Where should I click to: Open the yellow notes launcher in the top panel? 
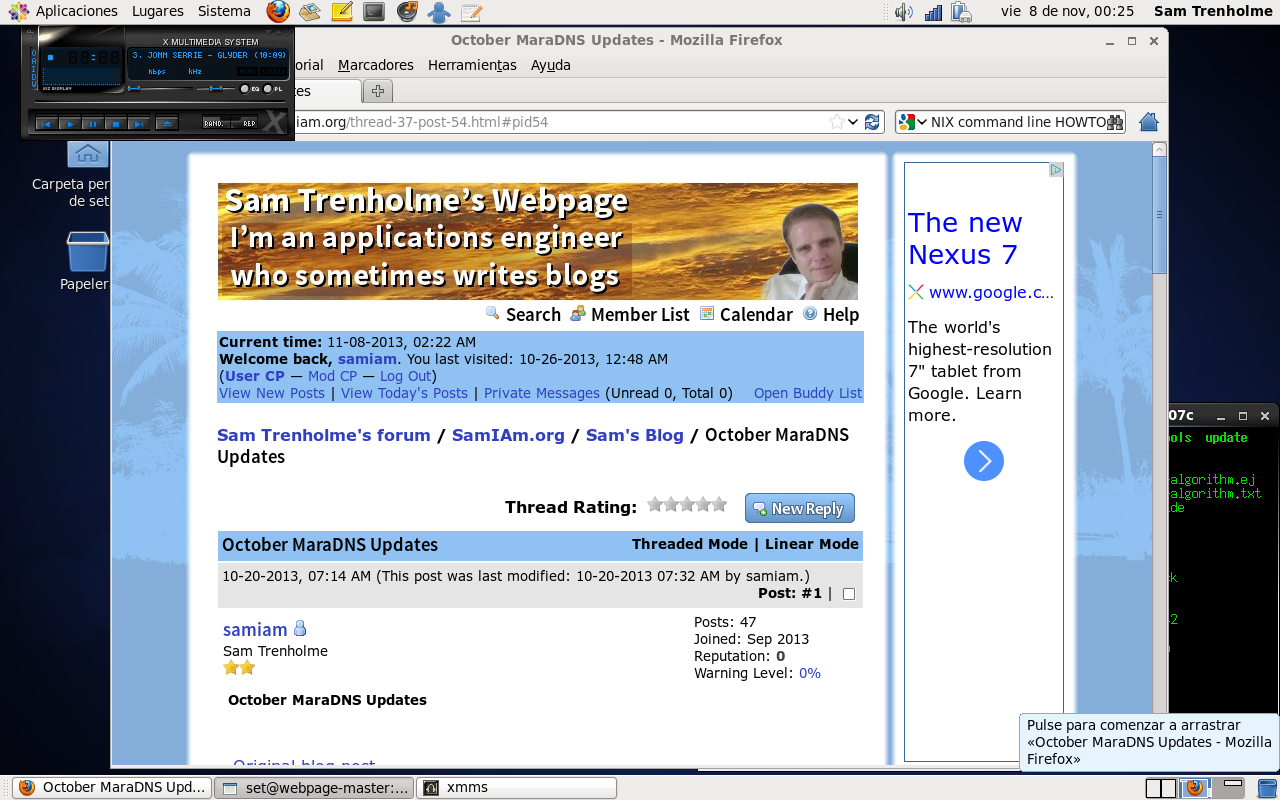click(x=342, y=11)
